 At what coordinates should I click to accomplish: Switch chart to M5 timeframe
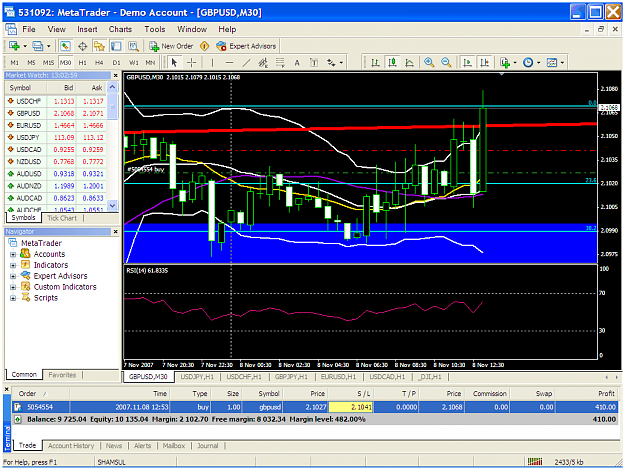[31, 63]
